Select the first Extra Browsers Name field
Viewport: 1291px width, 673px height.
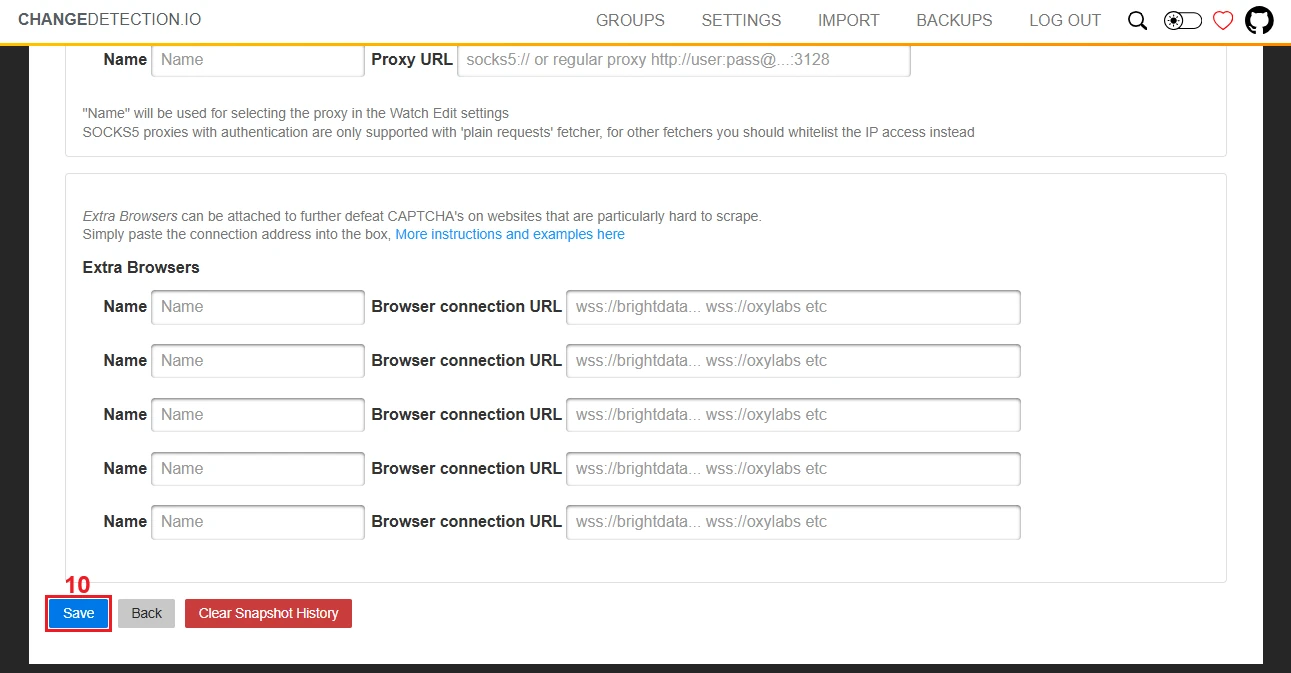point(258,307)
